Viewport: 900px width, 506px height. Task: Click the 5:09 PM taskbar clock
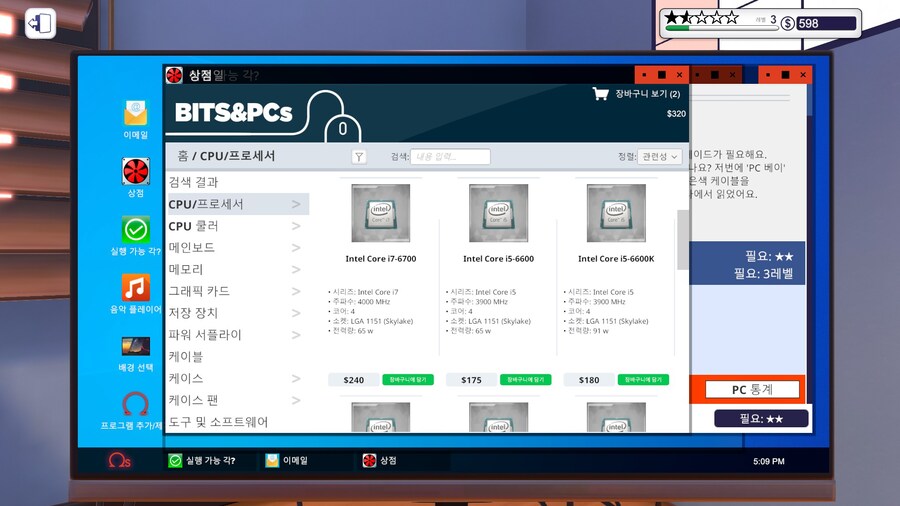pyautogui.click(x=769, y=461)
